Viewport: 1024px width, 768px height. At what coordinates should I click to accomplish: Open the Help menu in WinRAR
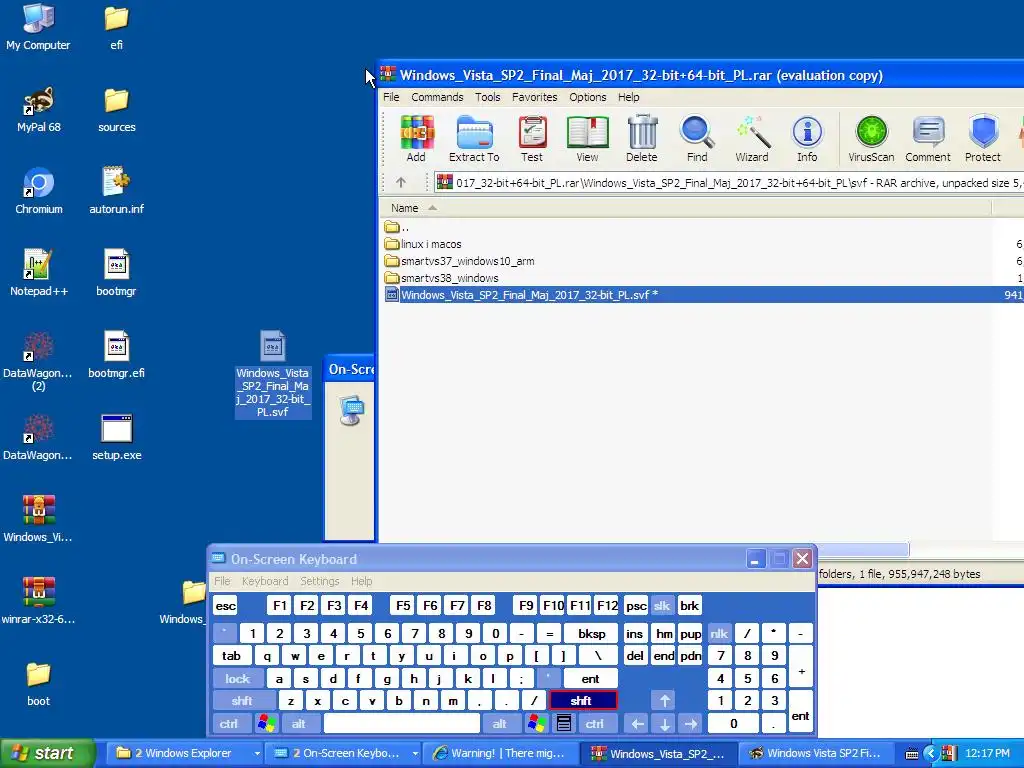(628, 97)
